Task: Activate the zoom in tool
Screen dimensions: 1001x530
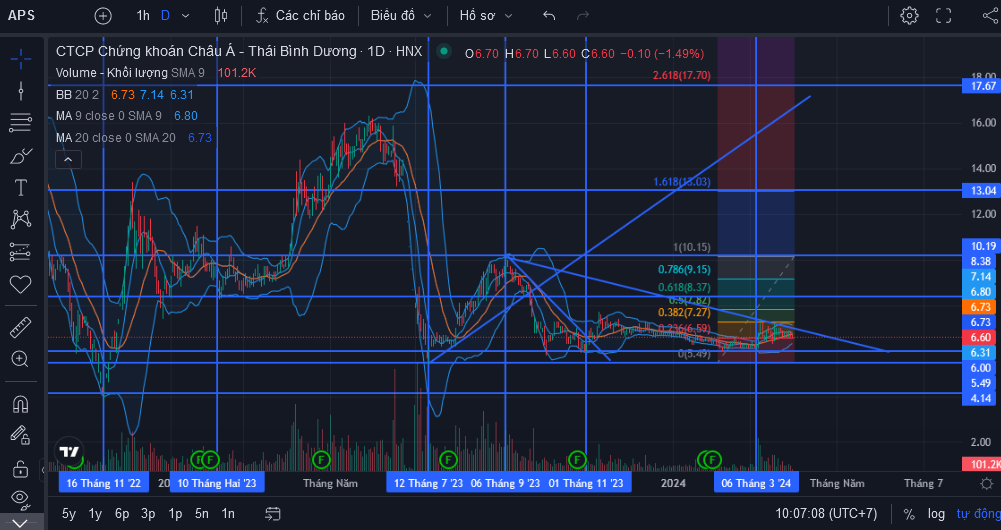Action: coord(20,360)
